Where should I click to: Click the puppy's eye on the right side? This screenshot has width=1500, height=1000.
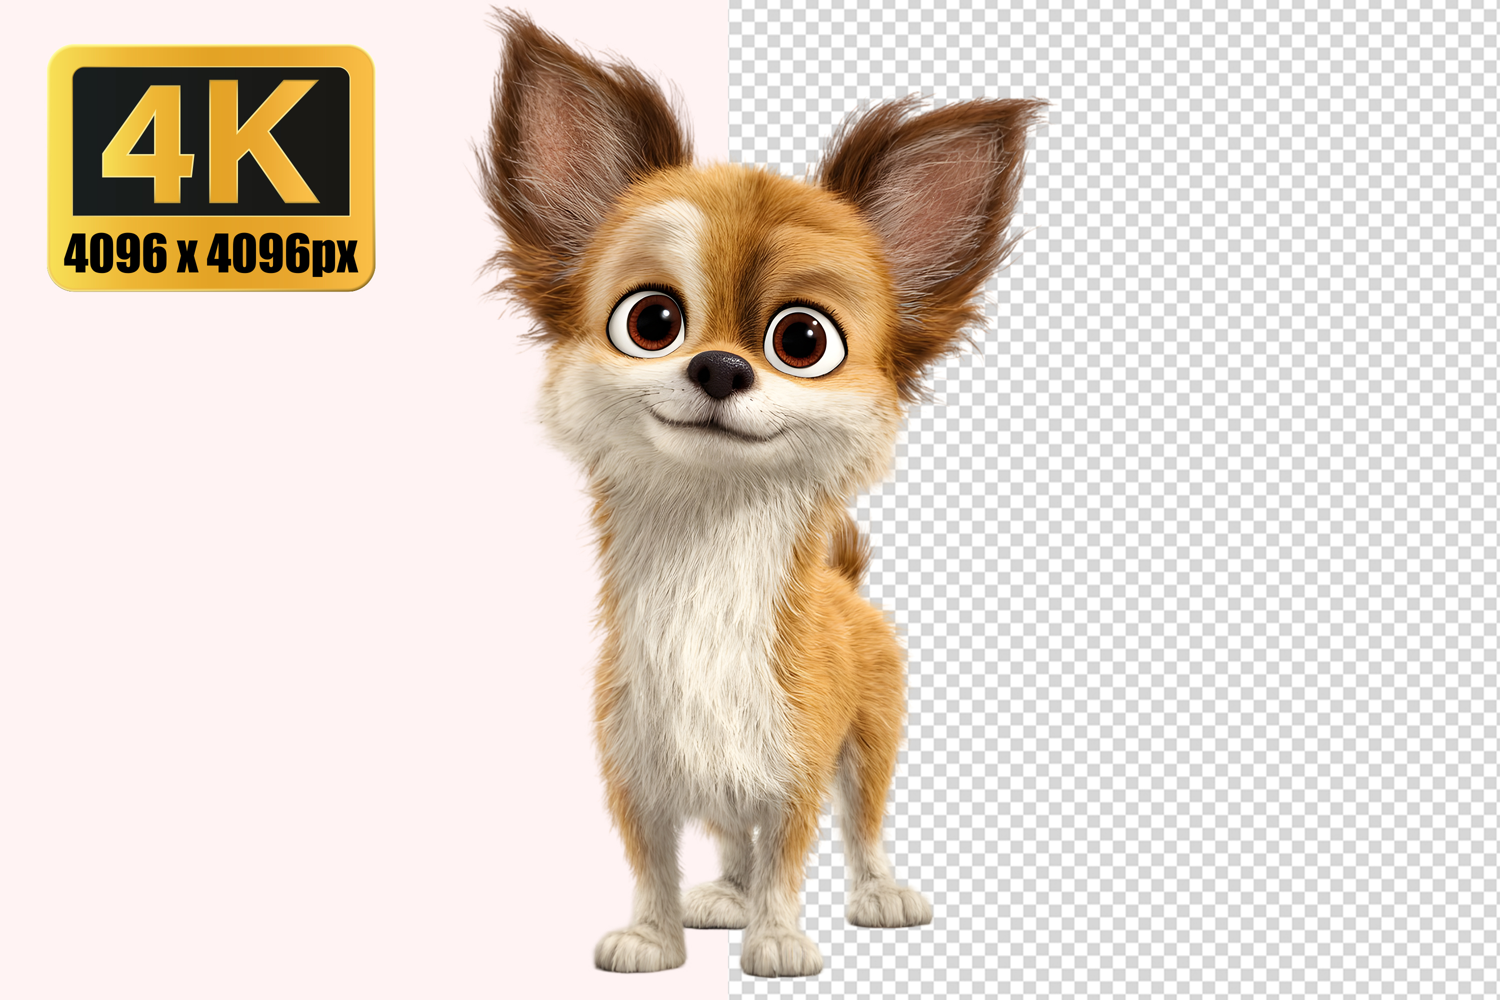click(801, 339)
